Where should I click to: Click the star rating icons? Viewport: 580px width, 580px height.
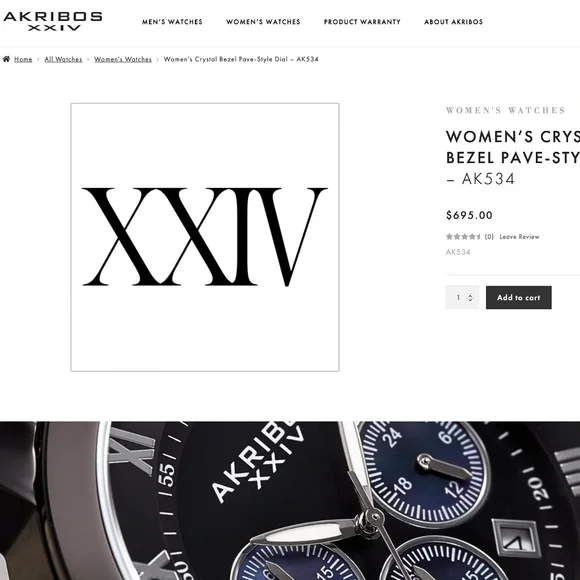click(x=463, y=237)
